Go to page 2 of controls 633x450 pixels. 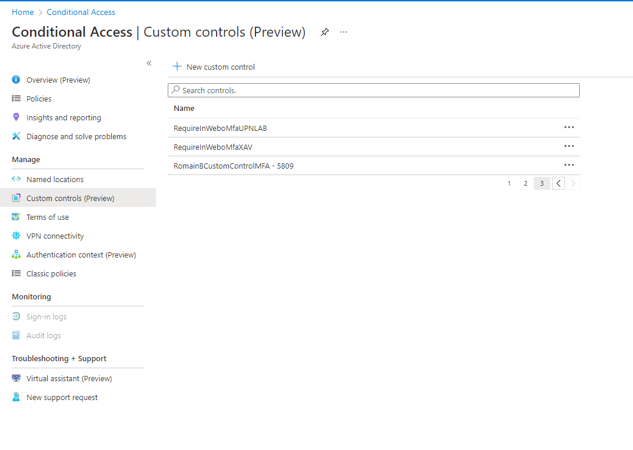[x=525, y=184]
